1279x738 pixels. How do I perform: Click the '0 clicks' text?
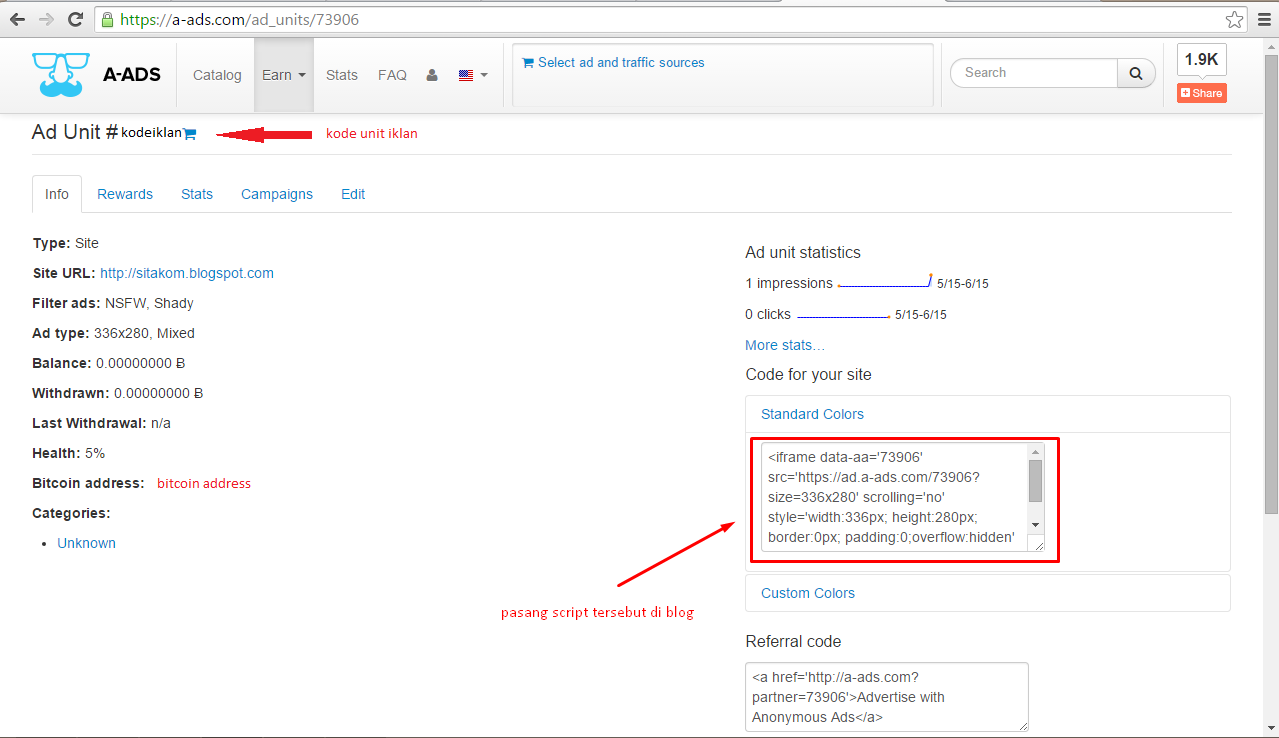(x=768, y=314)
